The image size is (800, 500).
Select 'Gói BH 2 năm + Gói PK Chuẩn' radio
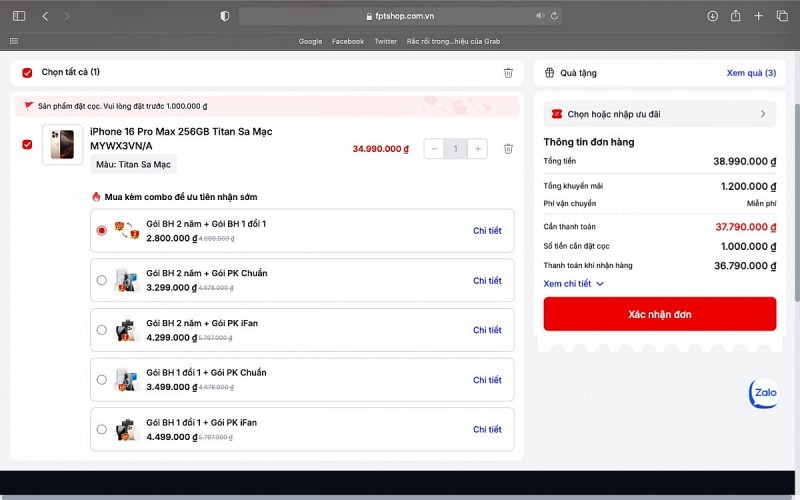coord(101,280)
